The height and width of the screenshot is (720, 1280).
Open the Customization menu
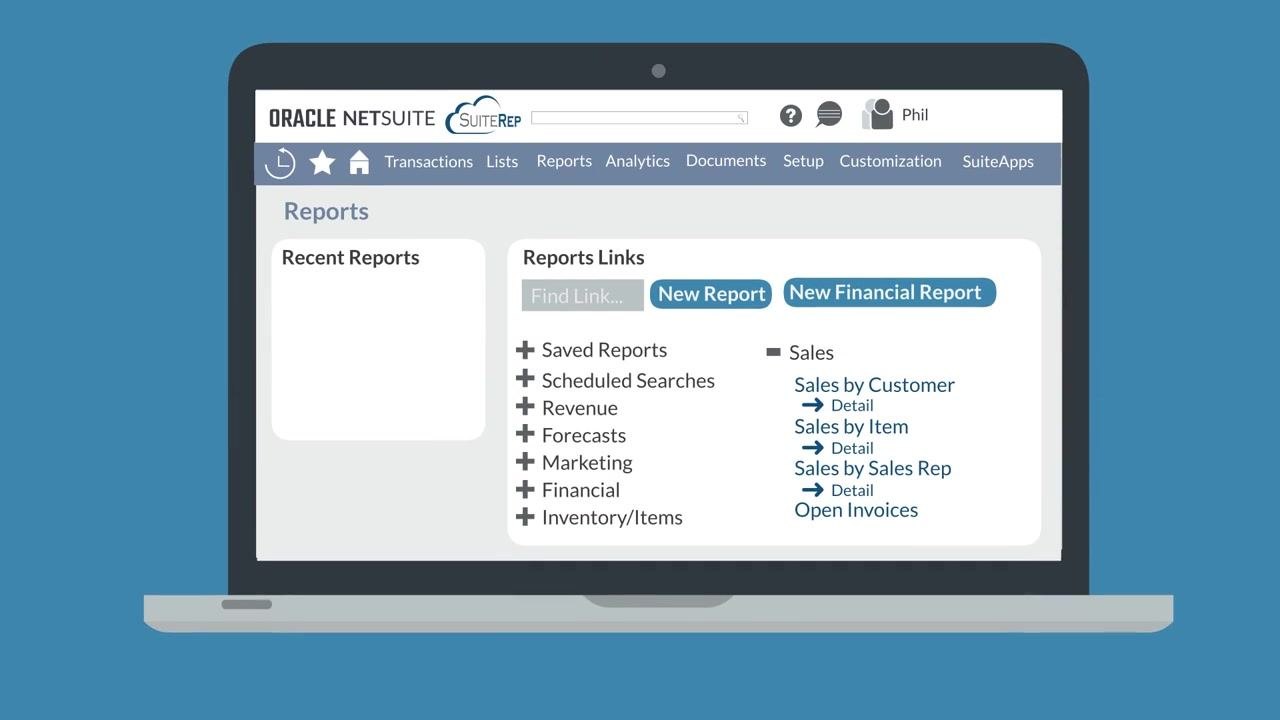(890, 161)
